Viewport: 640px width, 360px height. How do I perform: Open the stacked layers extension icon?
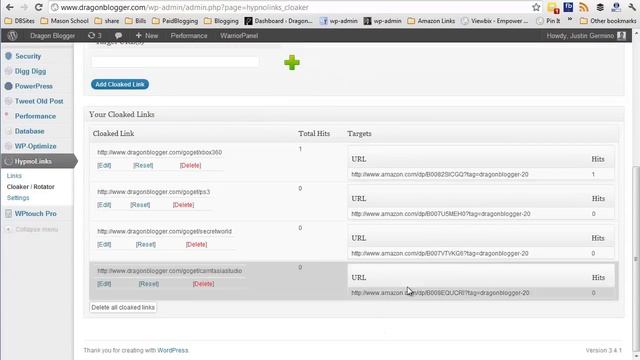coord(600,7)
